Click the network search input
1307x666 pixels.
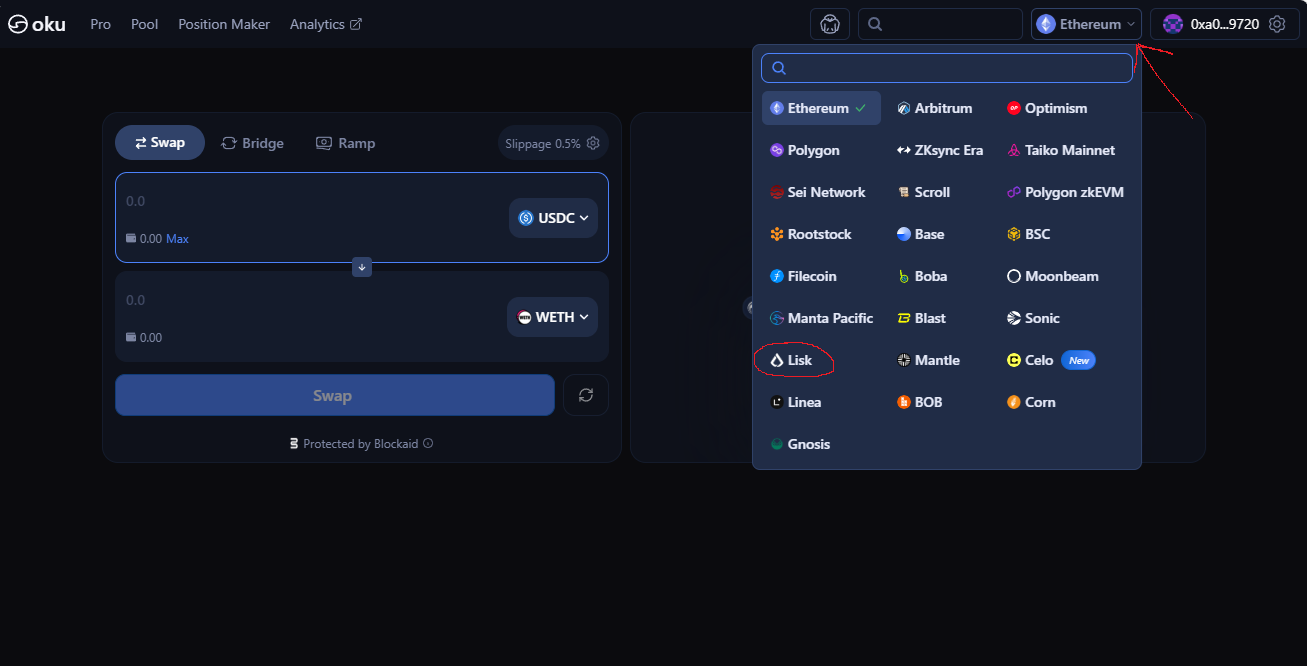point(947,68)
